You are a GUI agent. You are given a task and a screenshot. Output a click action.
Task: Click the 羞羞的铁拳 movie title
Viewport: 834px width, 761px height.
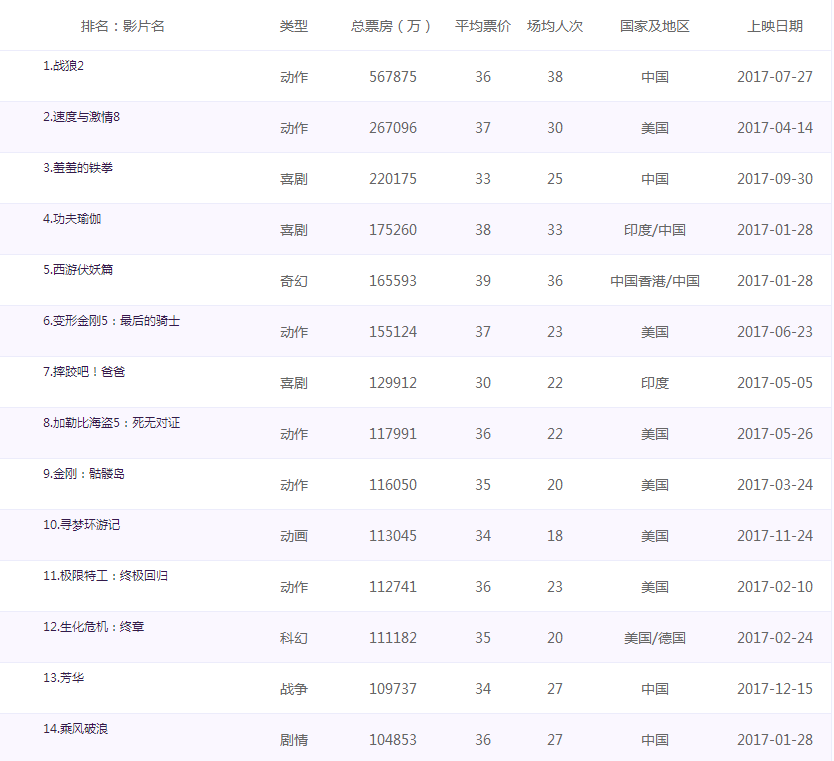click(78, 168)
